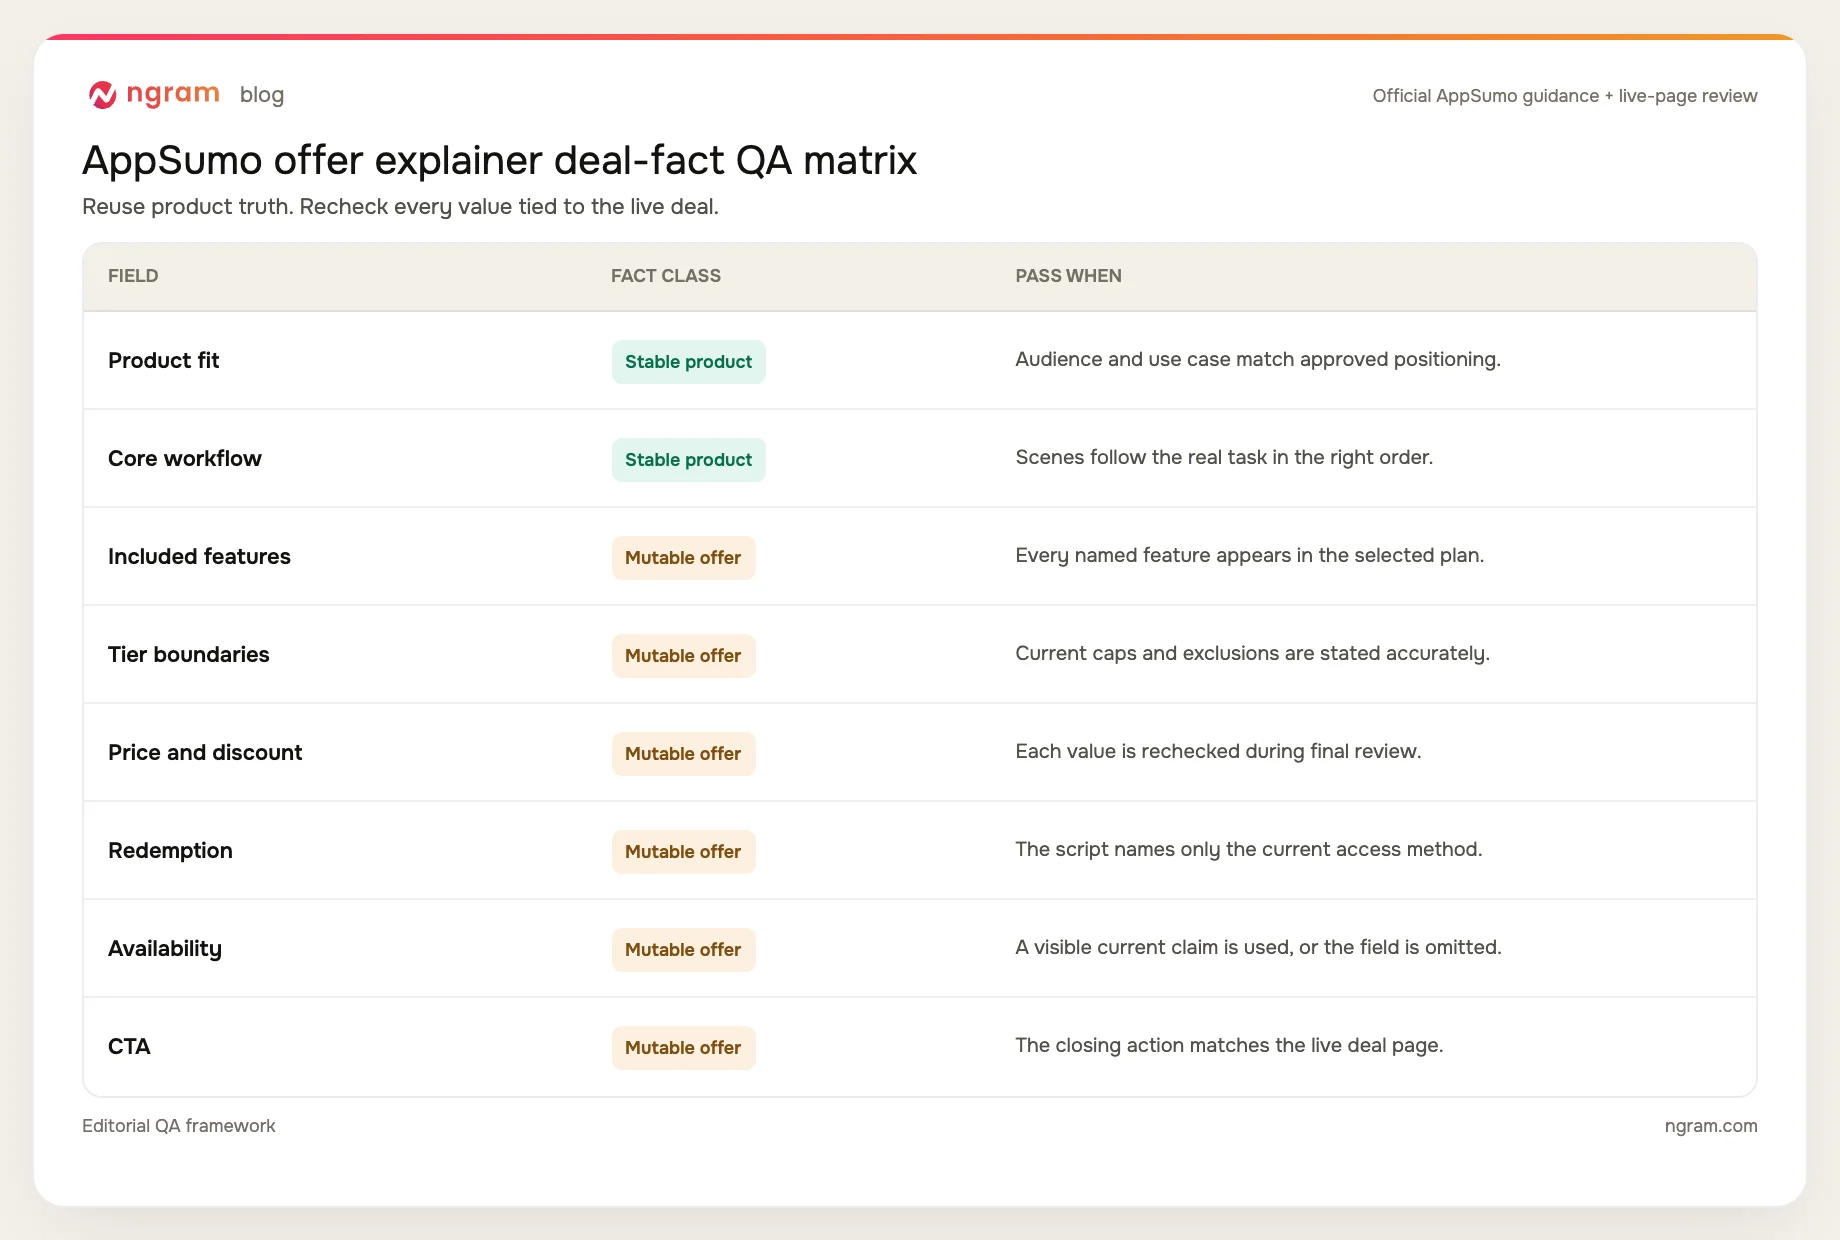Open the blog label
1840x1240 pixels.
(262, 95)
